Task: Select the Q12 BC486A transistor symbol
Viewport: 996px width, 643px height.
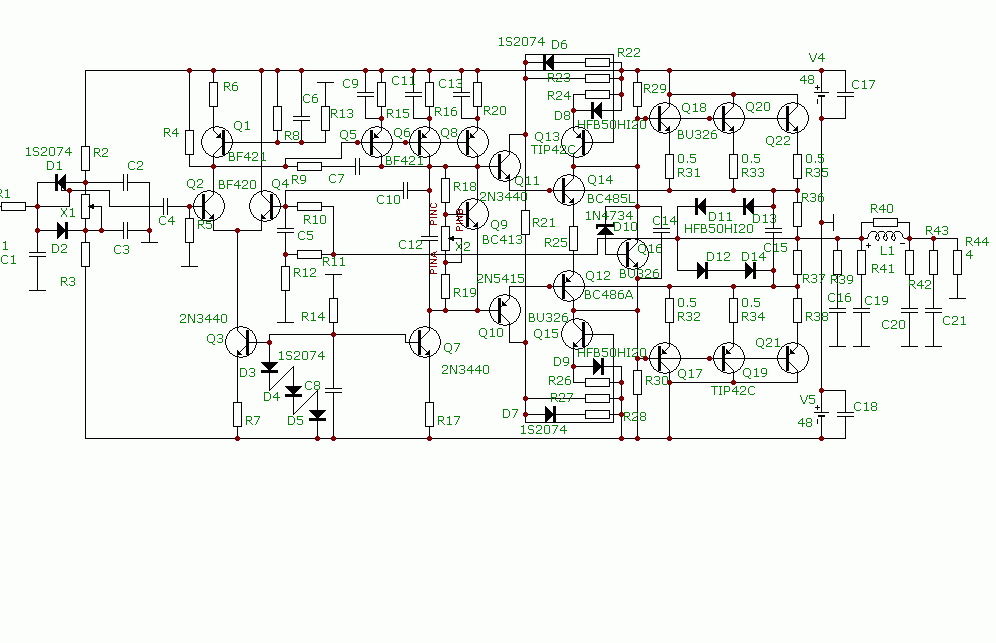Action: click(x=569, y=285)
